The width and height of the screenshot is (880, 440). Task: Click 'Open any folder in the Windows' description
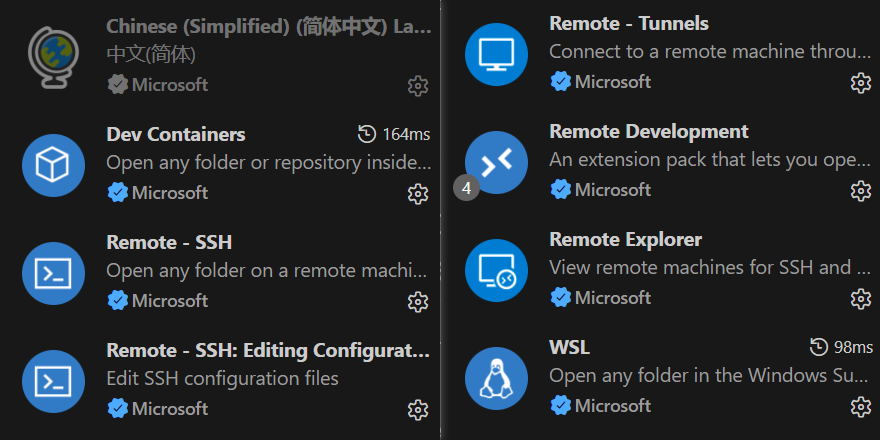(710, 375)
